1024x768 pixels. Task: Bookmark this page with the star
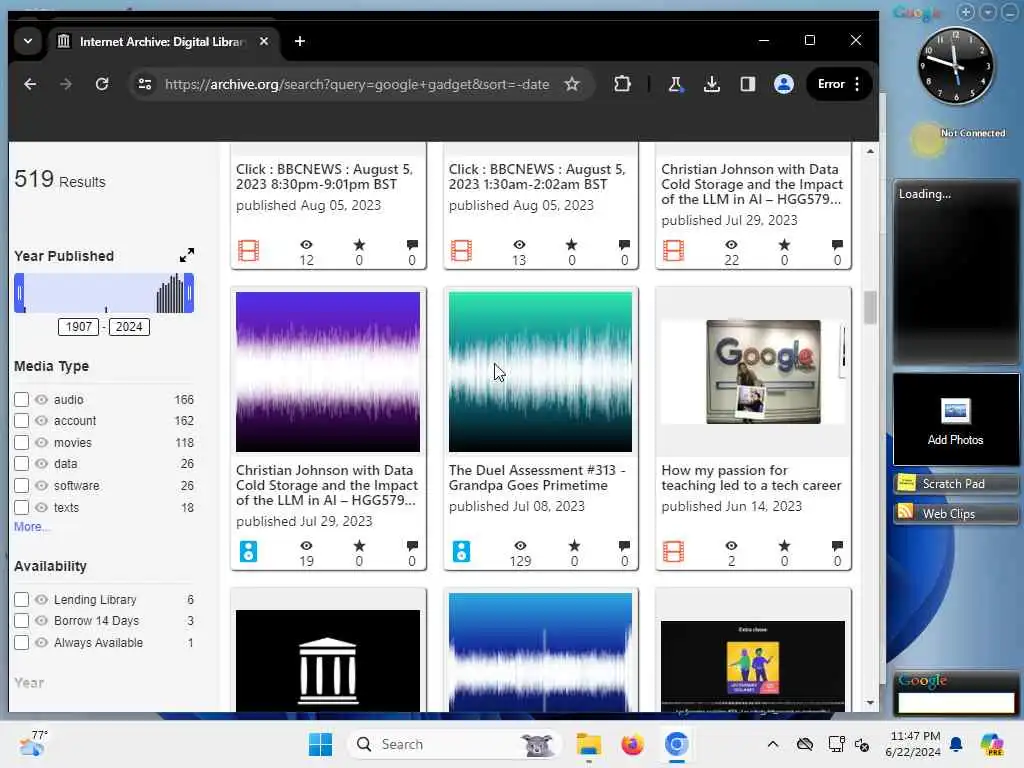(x=572, y=84)
